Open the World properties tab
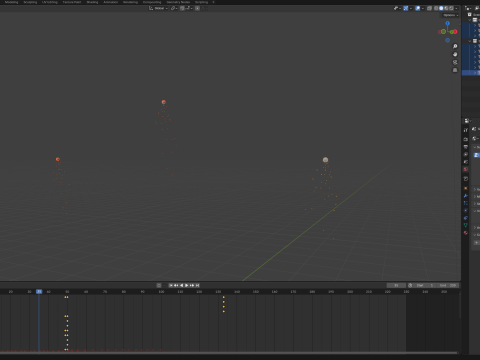This screenshot has height=360, width=480. [466, 169]
